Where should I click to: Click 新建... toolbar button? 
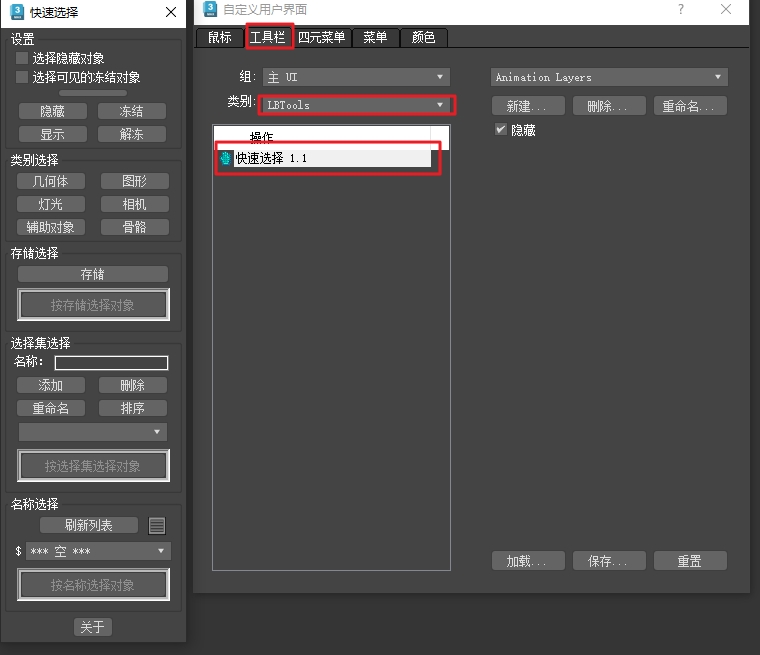(x=528, y=106)
